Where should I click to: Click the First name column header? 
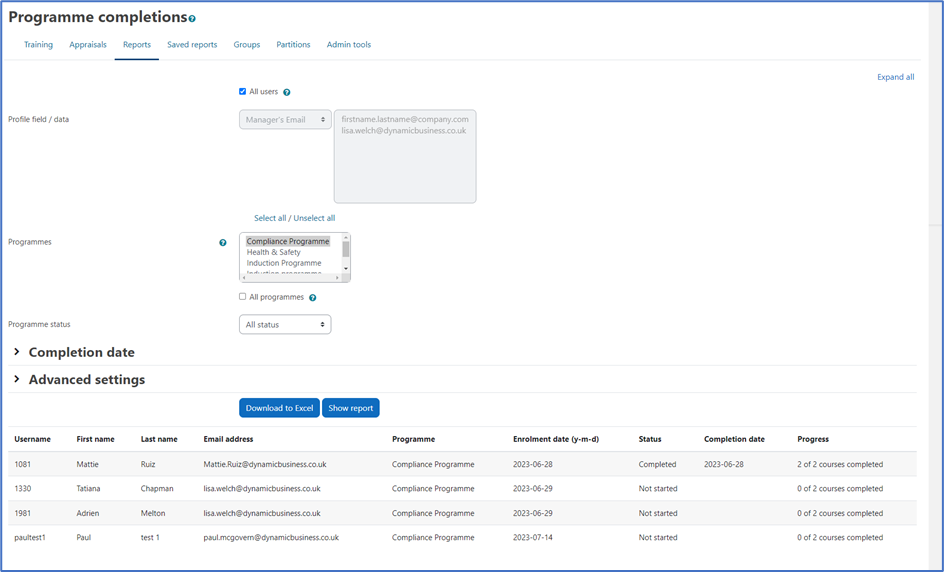(x=95, y=440)
